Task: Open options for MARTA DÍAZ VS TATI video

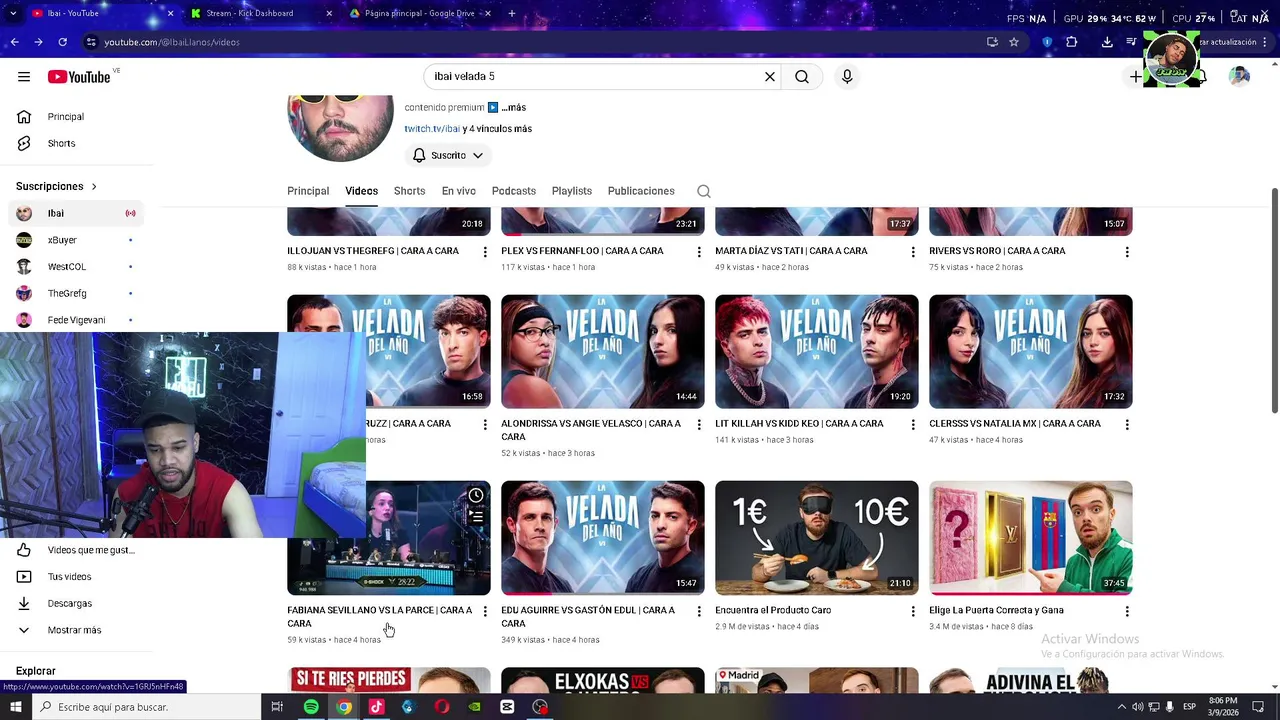Action: (x=913, y=252)
